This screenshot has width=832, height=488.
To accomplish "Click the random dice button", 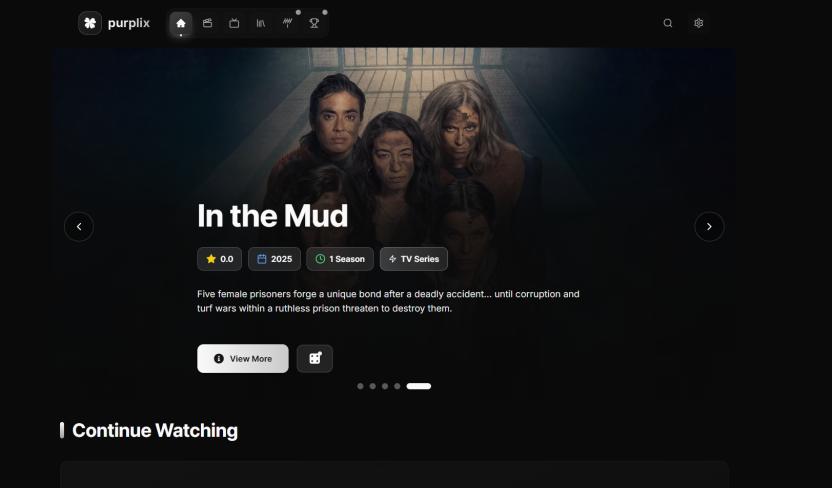I will [x=315, y=359].
